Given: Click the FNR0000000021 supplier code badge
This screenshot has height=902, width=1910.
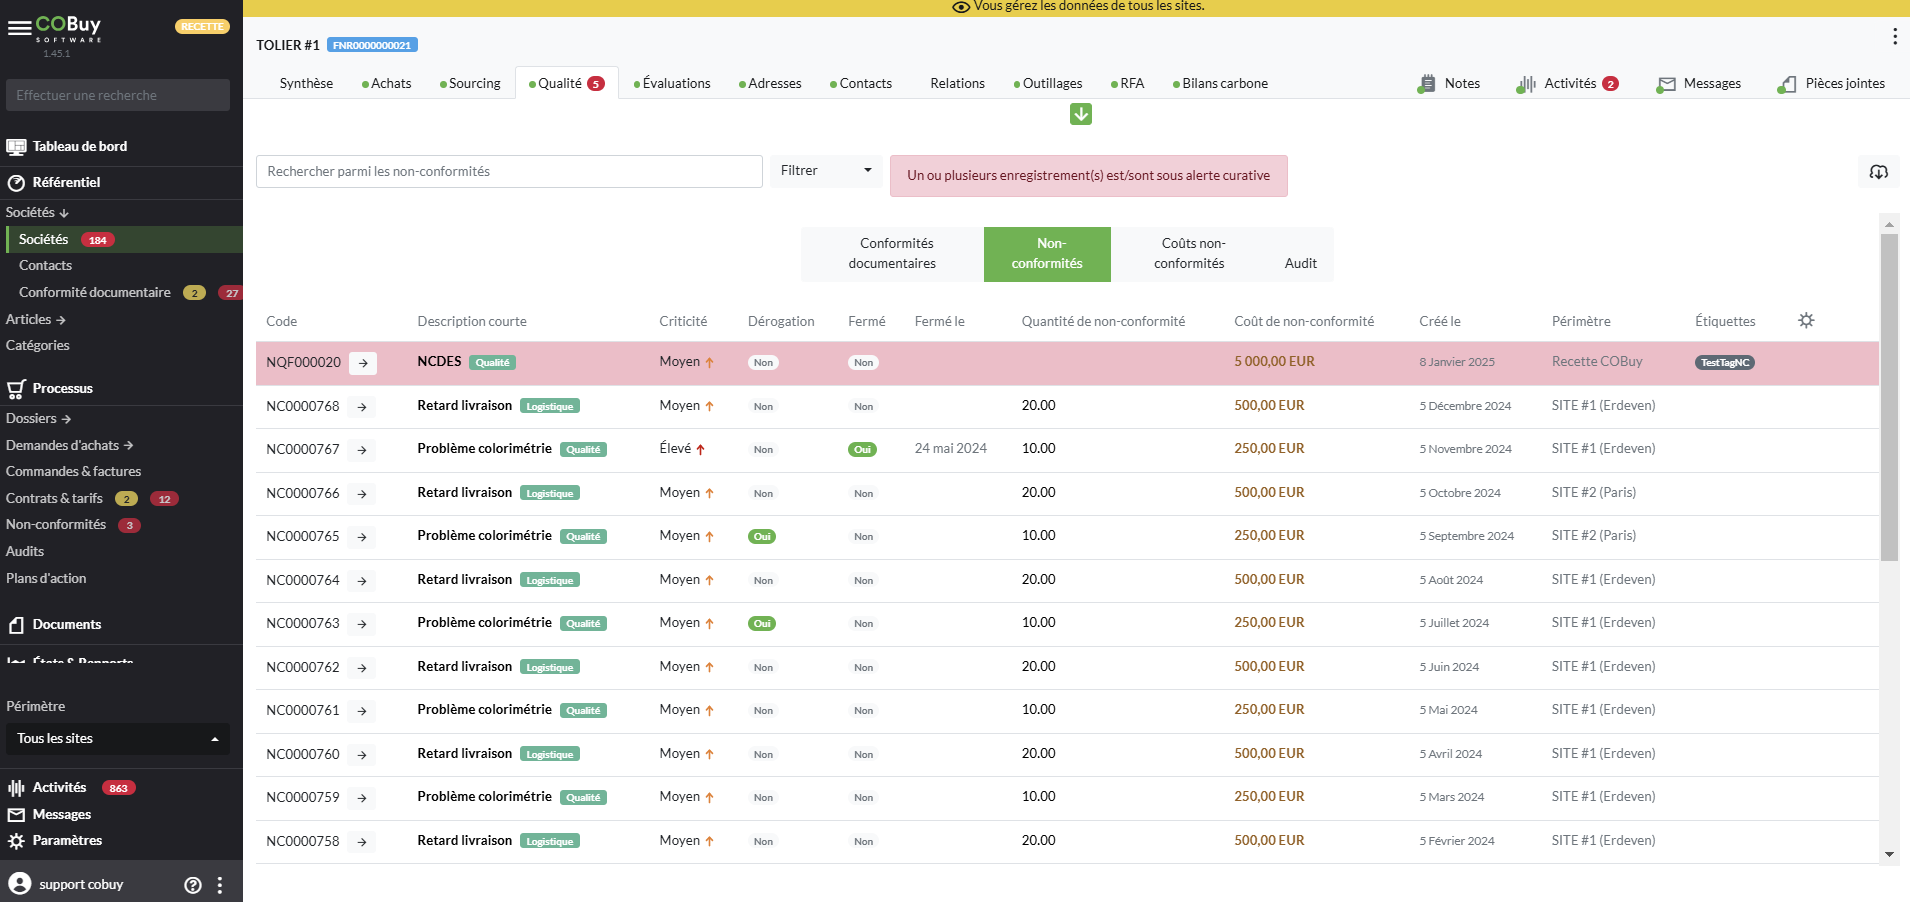Looking at the screenshot, I should click(372, 45).
